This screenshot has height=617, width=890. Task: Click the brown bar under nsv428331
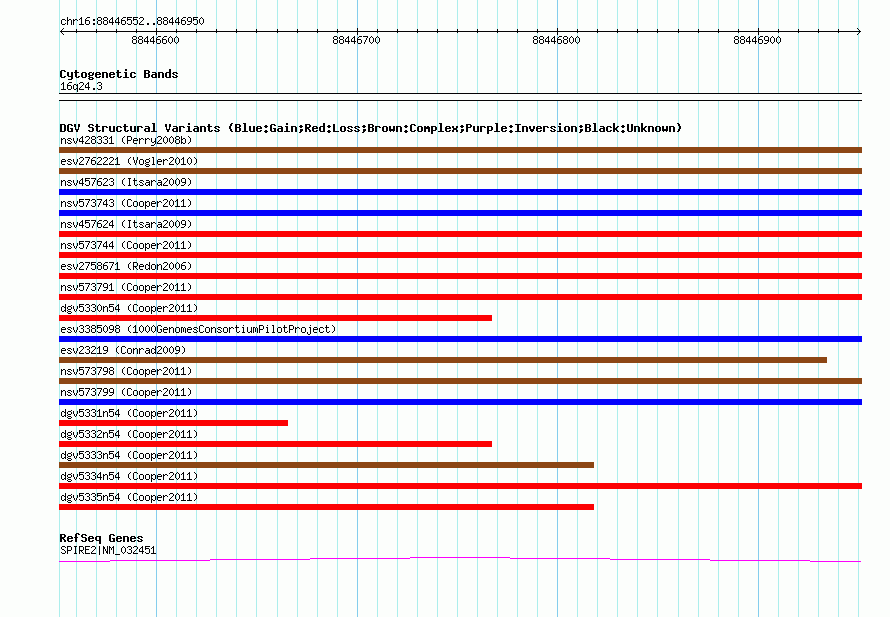pos(460,150)
